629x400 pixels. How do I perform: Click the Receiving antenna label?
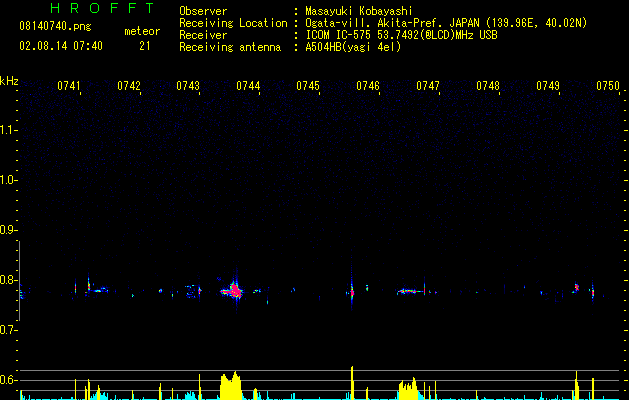point(230,47)
